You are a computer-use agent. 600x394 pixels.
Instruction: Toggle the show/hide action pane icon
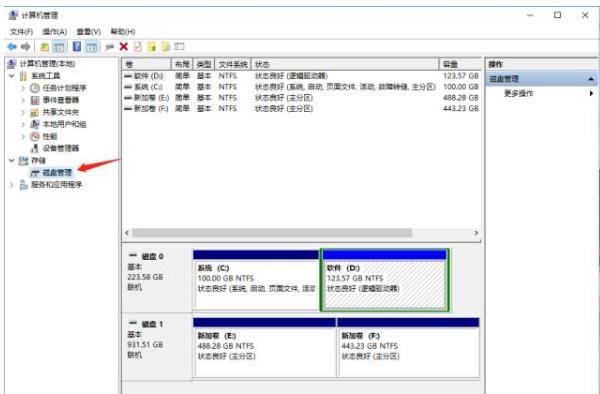tap(91, 47)
